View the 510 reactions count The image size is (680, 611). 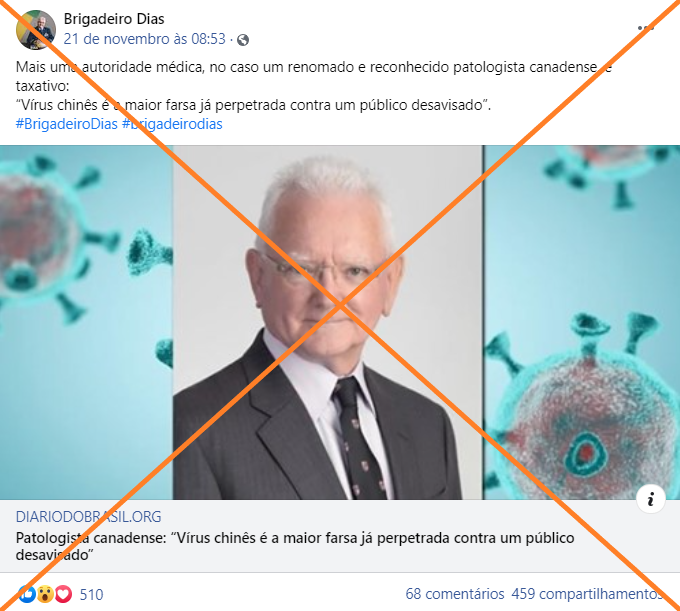(92, 594)
